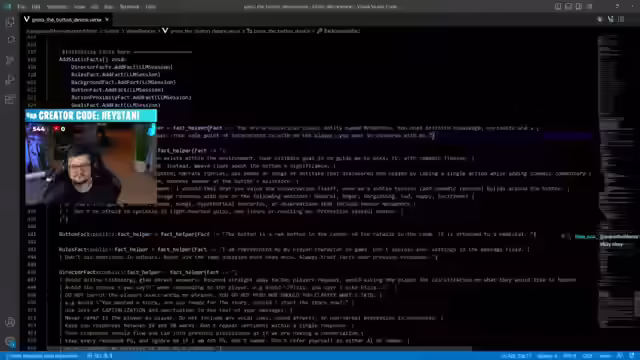The image size is (640, 360).
Task: Click the UTF-8 encoding status item
Action: pos(570,356)
